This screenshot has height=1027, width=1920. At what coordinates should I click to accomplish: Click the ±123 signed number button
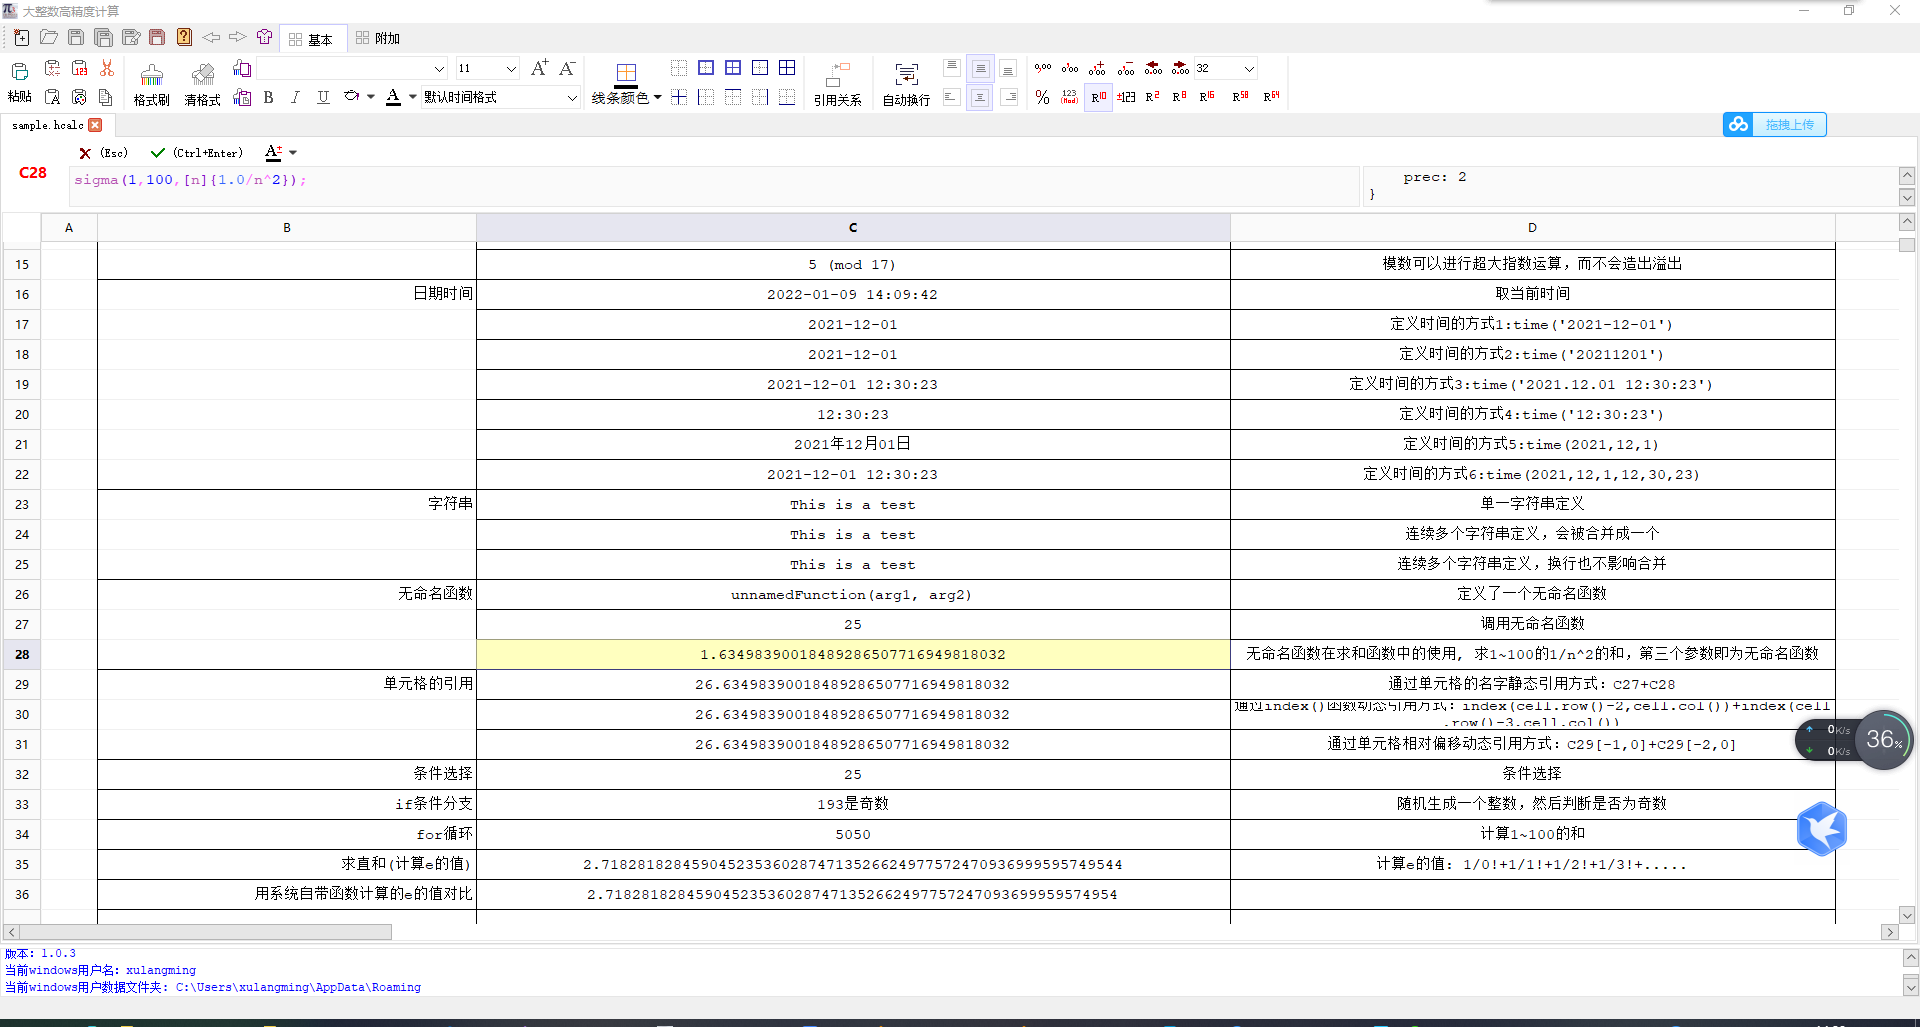[x=1125, y=97]
